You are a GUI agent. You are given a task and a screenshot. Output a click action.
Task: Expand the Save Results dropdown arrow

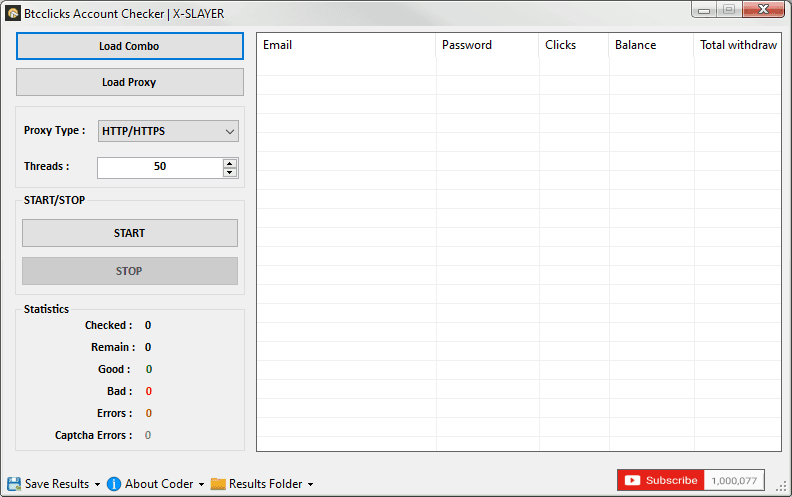[x=97, y=484]
